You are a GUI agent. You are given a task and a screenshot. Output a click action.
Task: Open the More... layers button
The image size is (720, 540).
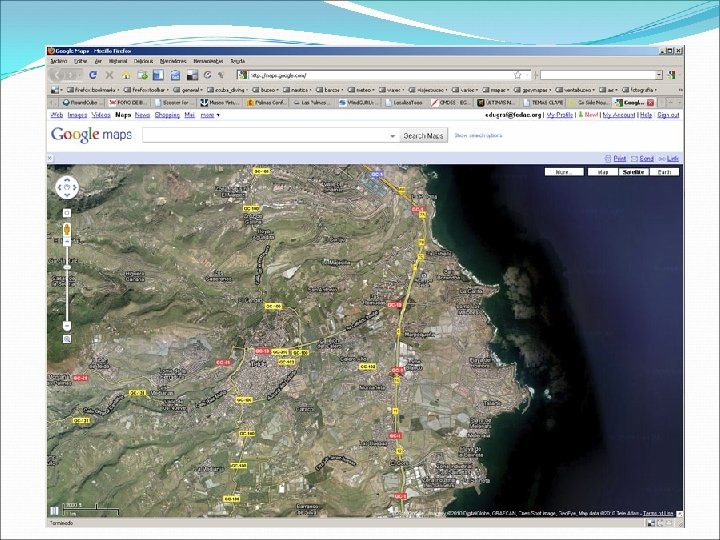coord(564,172)
